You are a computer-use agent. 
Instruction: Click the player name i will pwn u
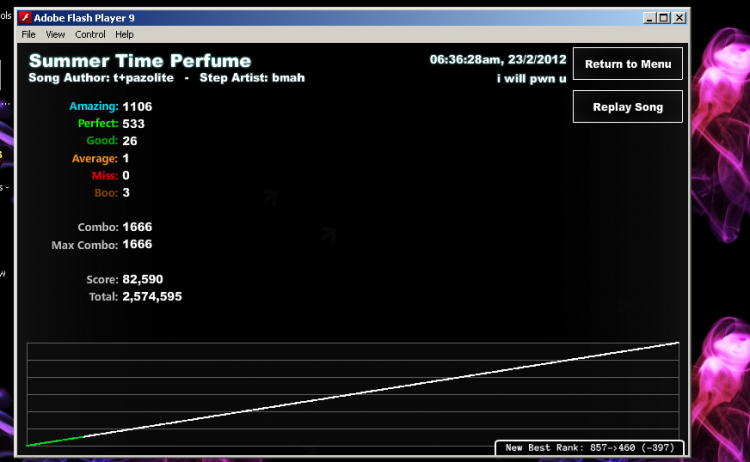(531, 78)
